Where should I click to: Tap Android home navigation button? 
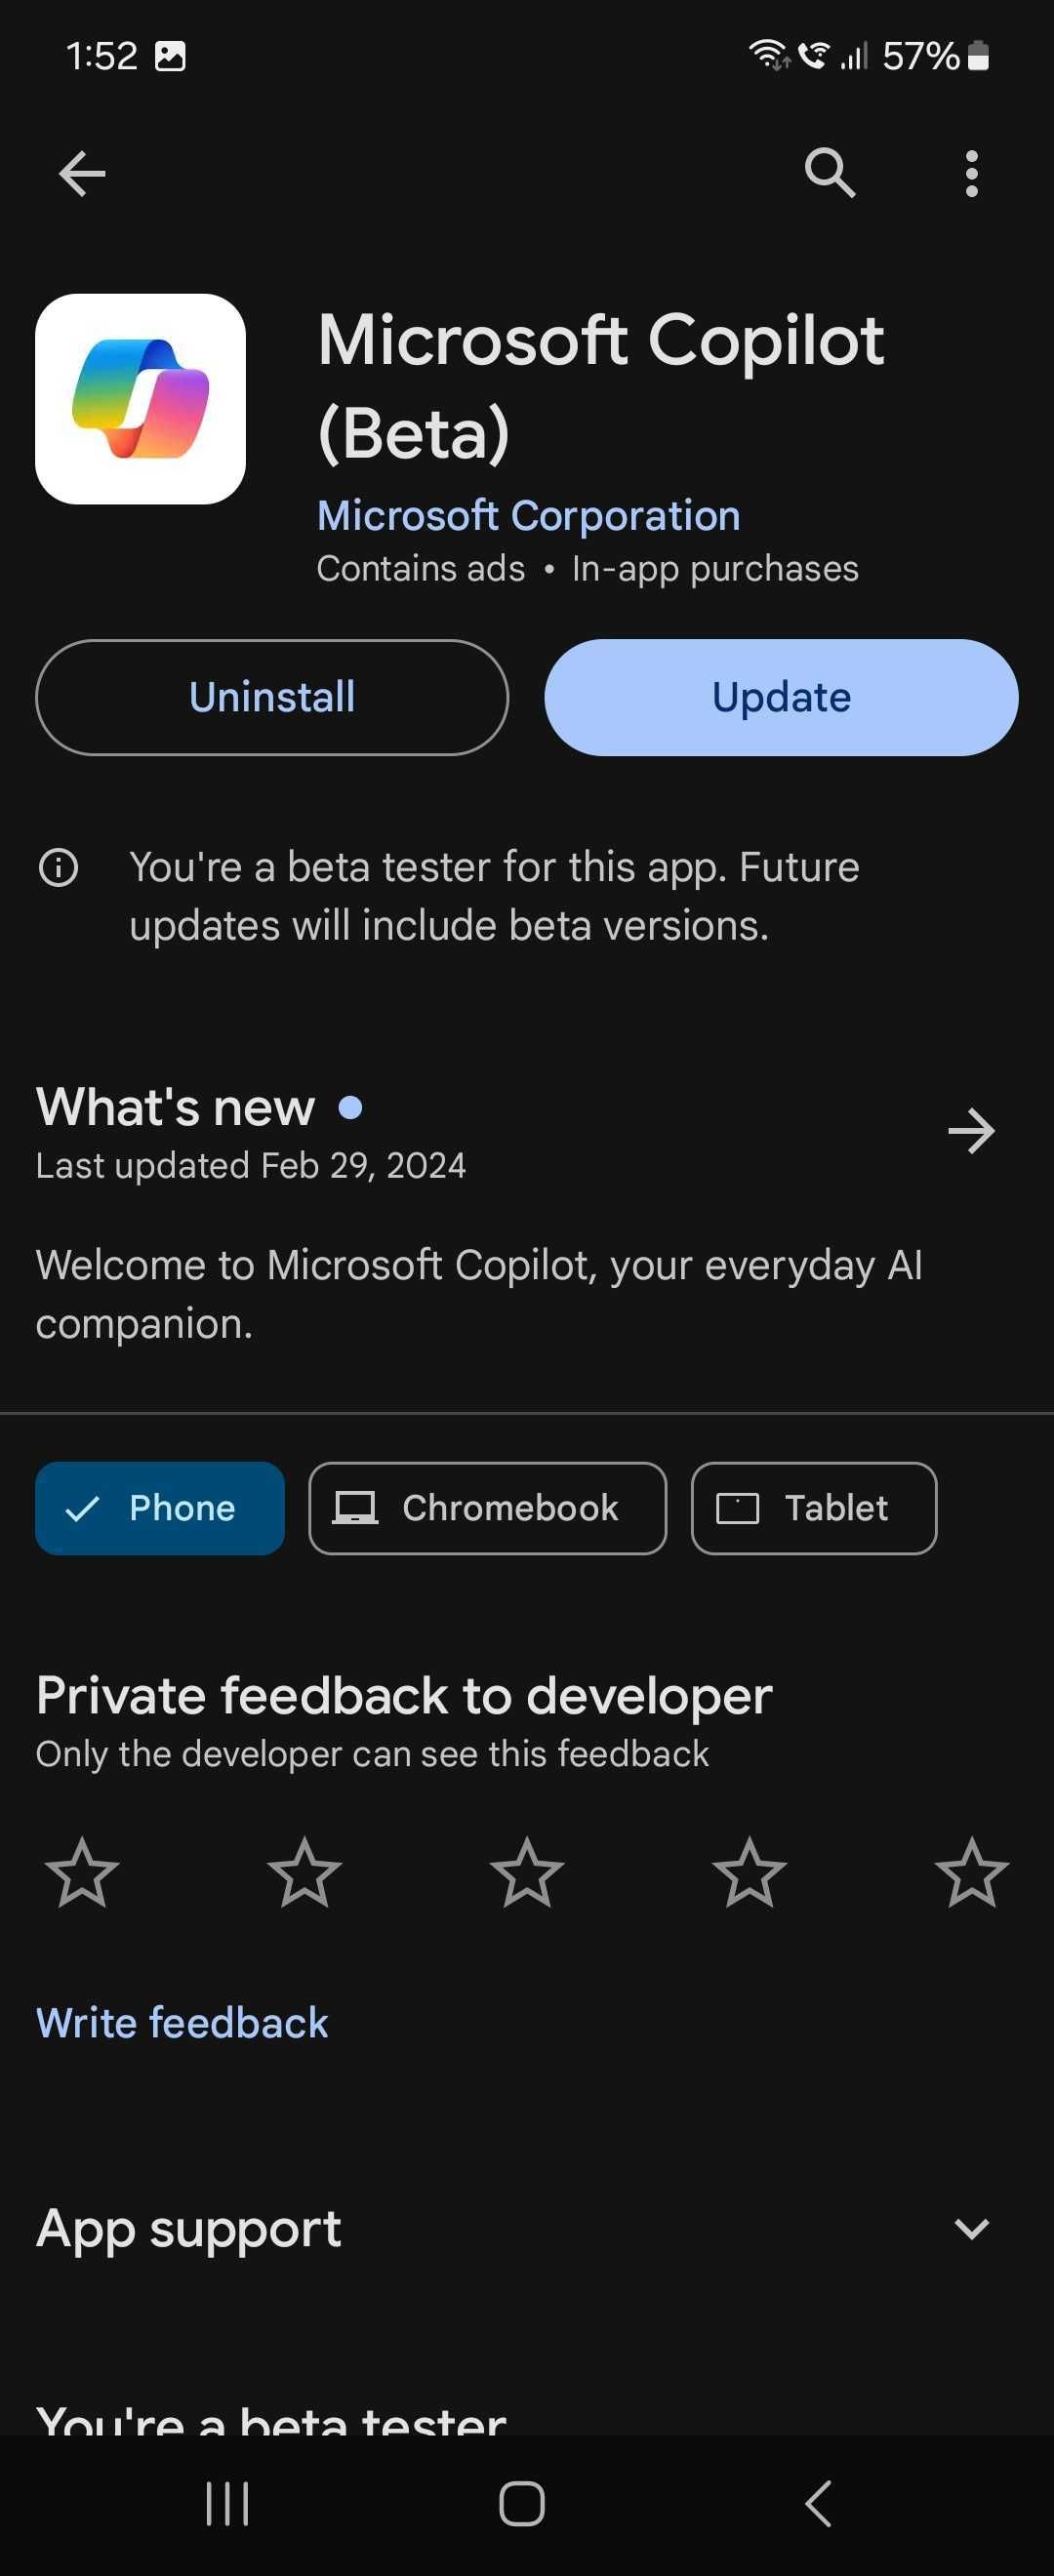(x=522, y=2504)
